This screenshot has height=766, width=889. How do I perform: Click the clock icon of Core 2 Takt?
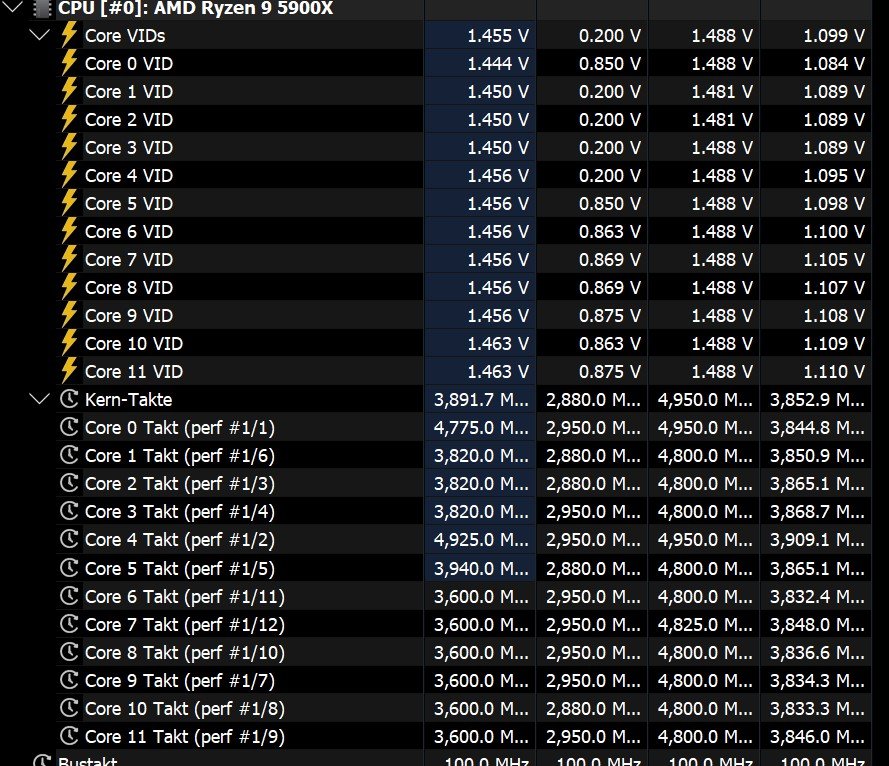click(69, 483)
